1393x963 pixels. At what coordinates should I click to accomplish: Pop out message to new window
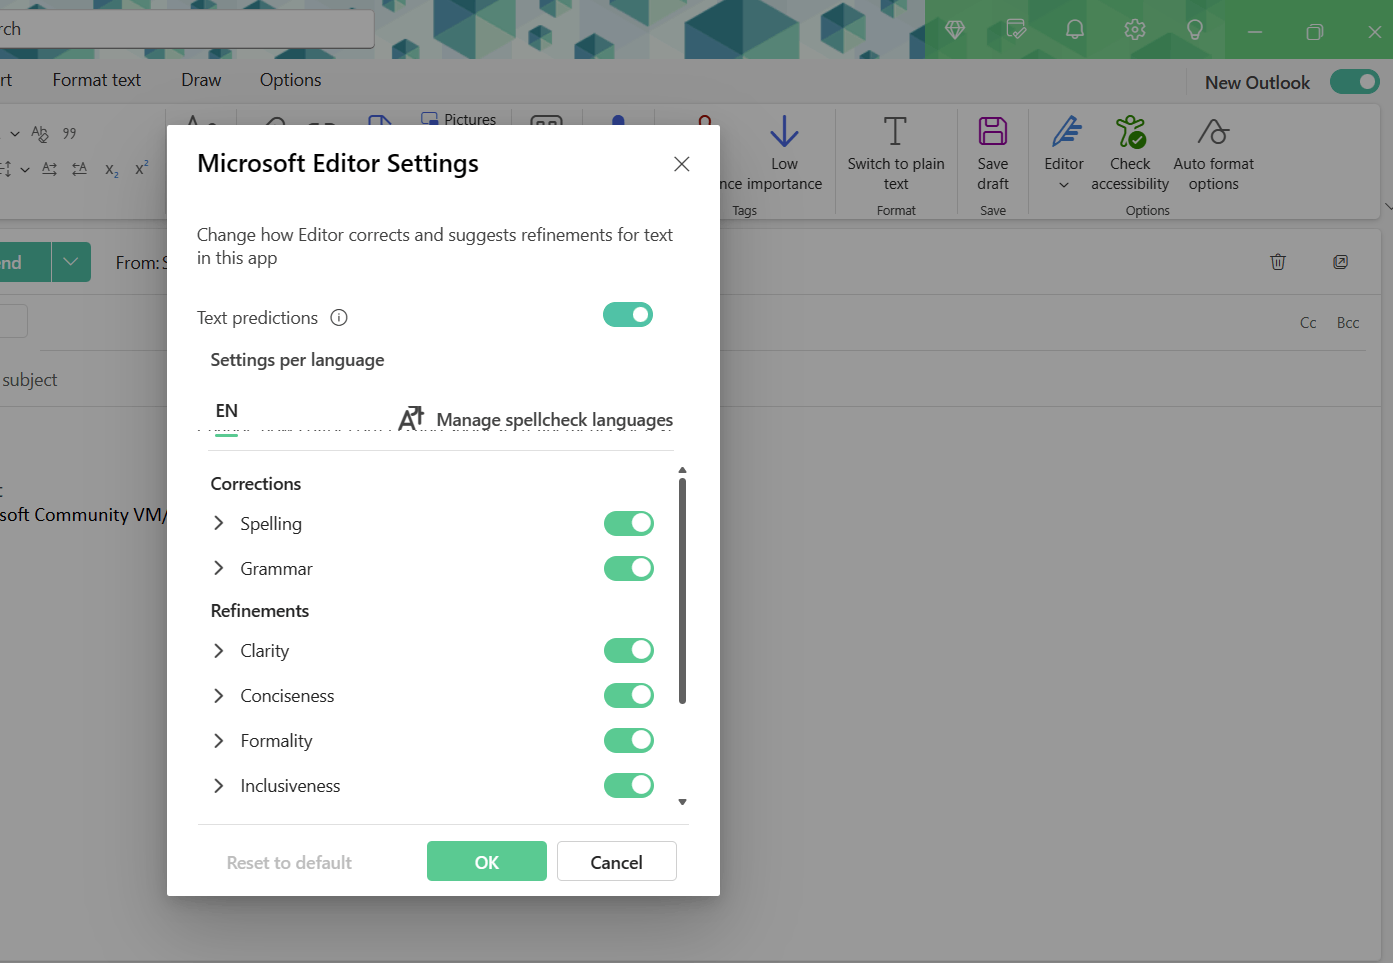point(1341,262)
